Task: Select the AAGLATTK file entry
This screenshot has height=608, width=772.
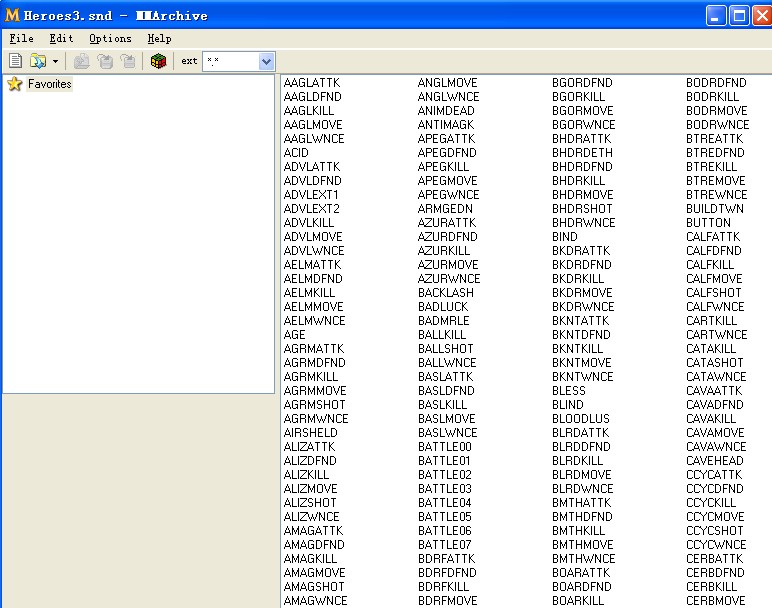Action: point(312,83)
